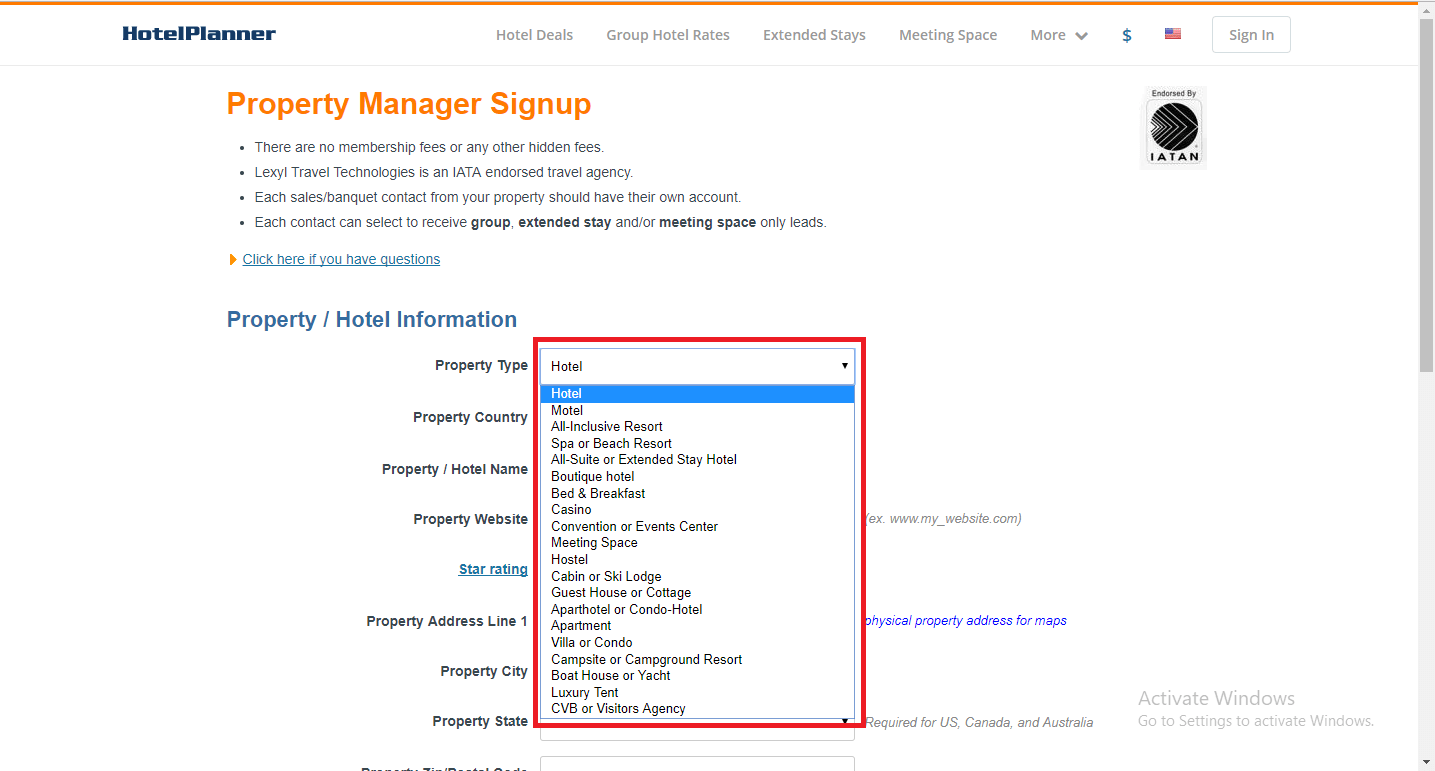Click the 'Click here if you have questions' link

[341, 259]
